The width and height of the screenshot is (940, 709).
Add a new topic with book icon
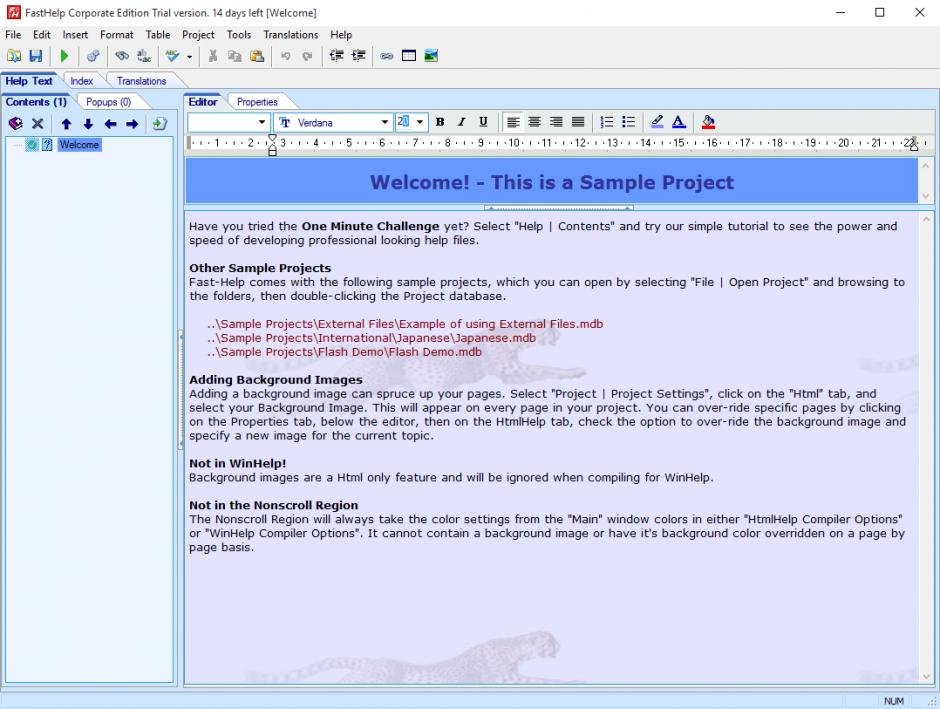point(16,124)
